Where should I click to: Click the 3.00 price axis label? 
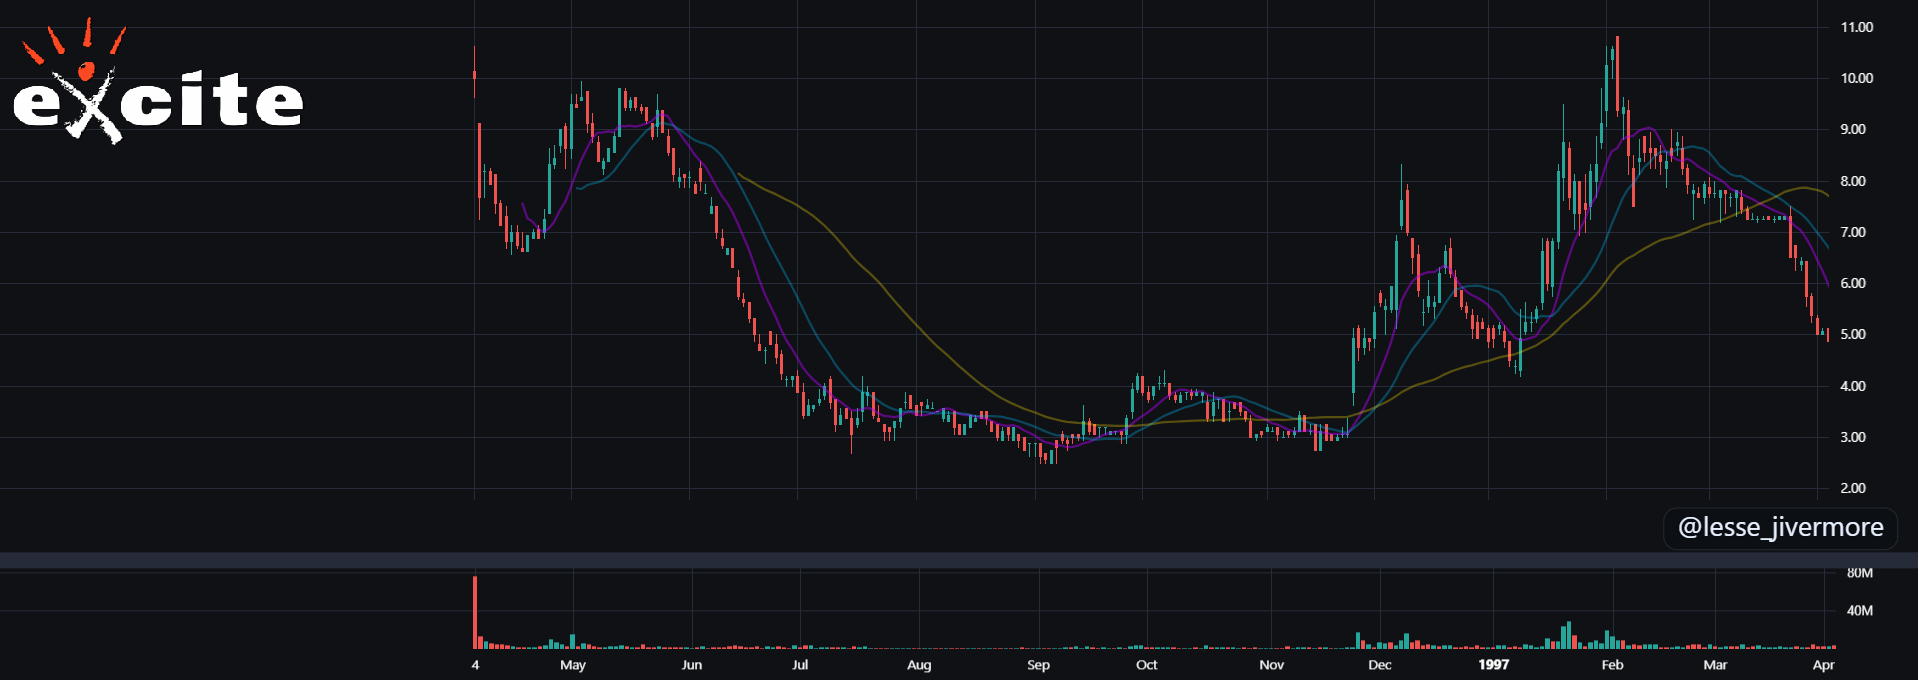pos(1853,437)
